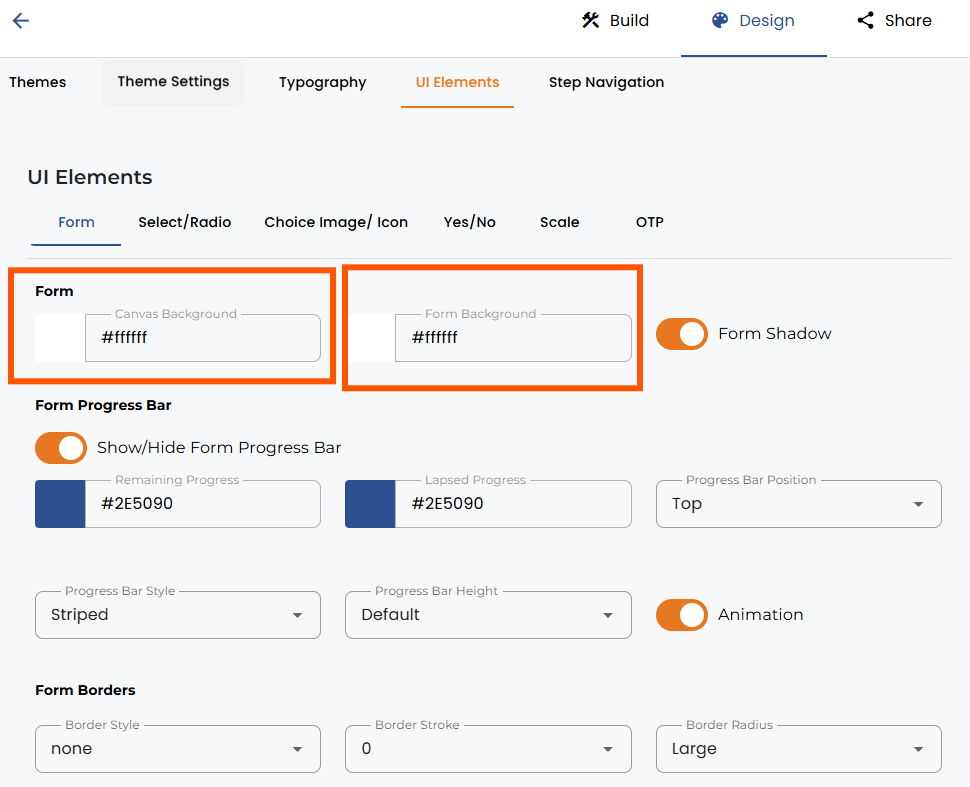Click the Canvas Background hex input field
Screen dimensions: 970x787
tap(203, 338)
